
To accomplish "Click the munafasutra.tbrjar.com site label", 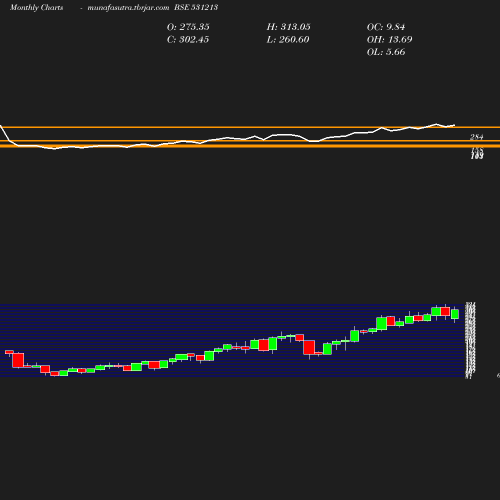I will click(x=128, y=8).
